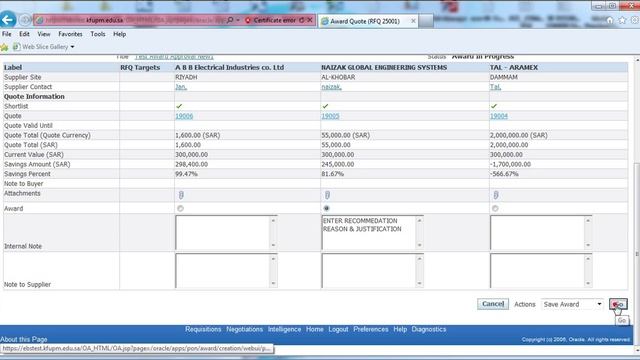Viewport: 640px width, 360px height.
Task: Open the attachment clip for TAL - ARAMEX
Action: pos(496,195)
